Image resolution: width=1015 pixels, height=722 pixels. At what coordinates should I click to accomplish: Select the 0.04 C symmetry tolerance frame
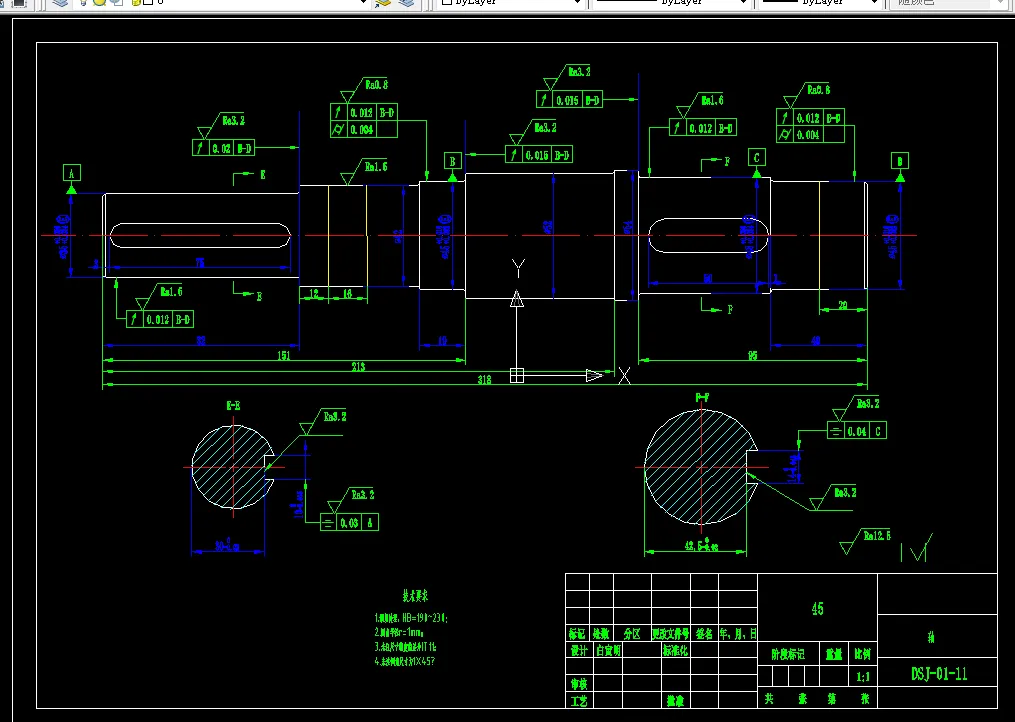click(x=857, y=431)
